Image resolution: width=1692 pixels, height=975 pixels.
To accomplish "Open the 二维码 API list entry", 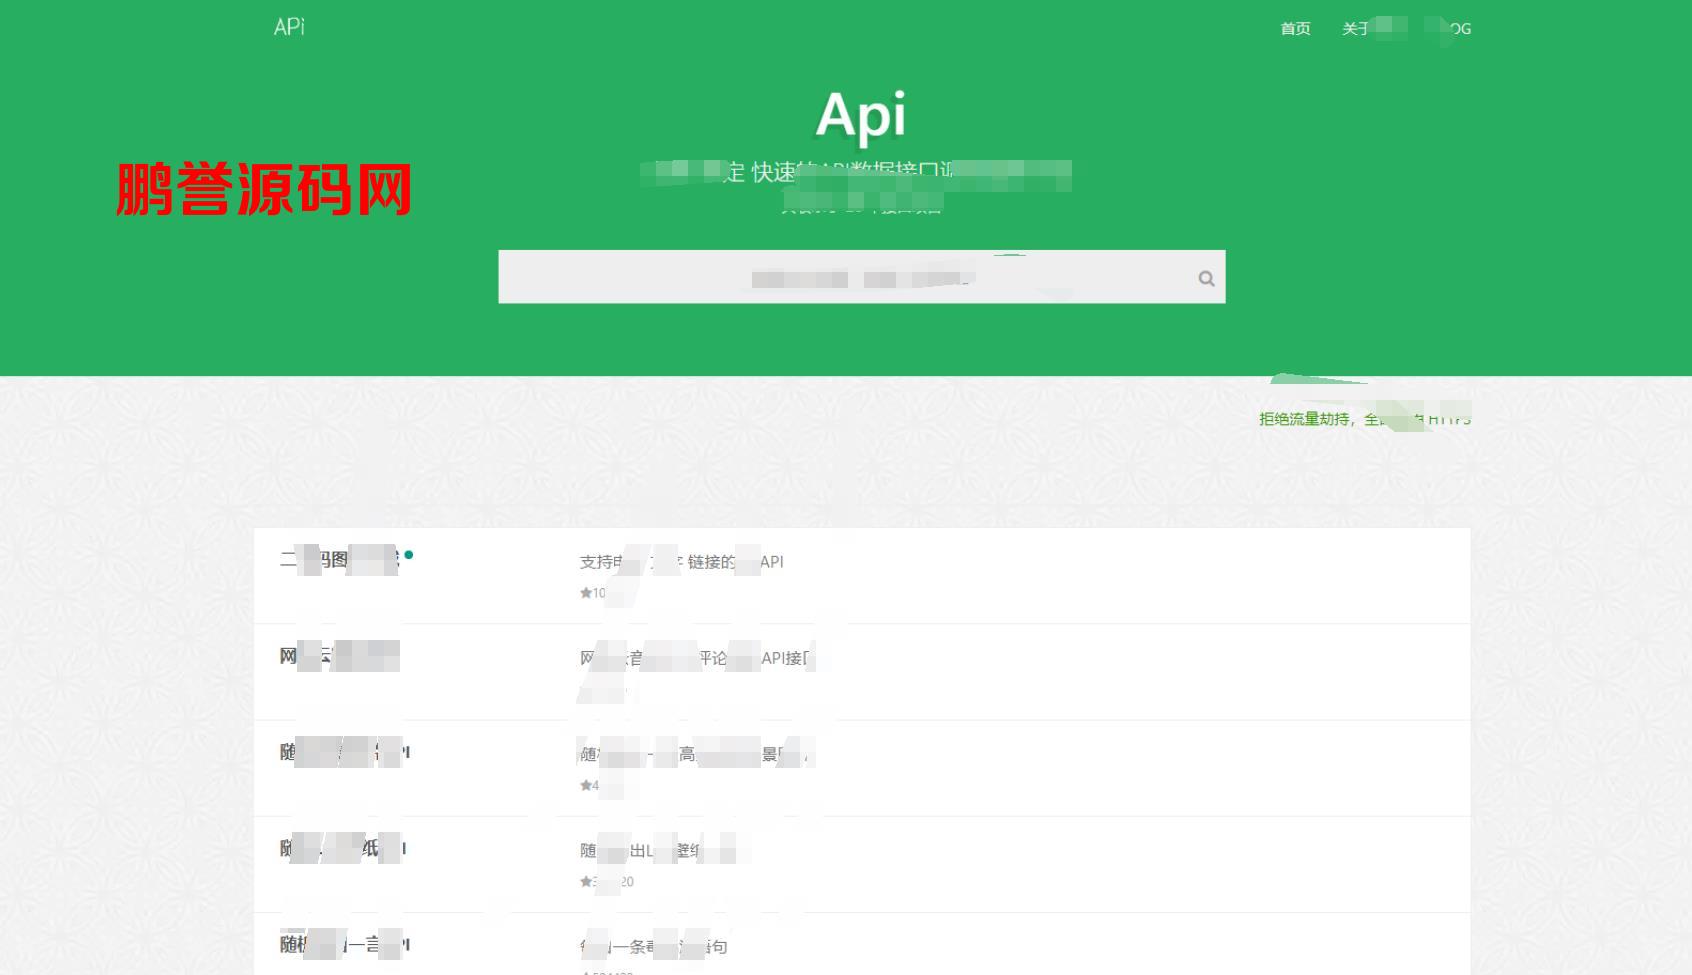I will pyautogui.click(x=341, y=559).
